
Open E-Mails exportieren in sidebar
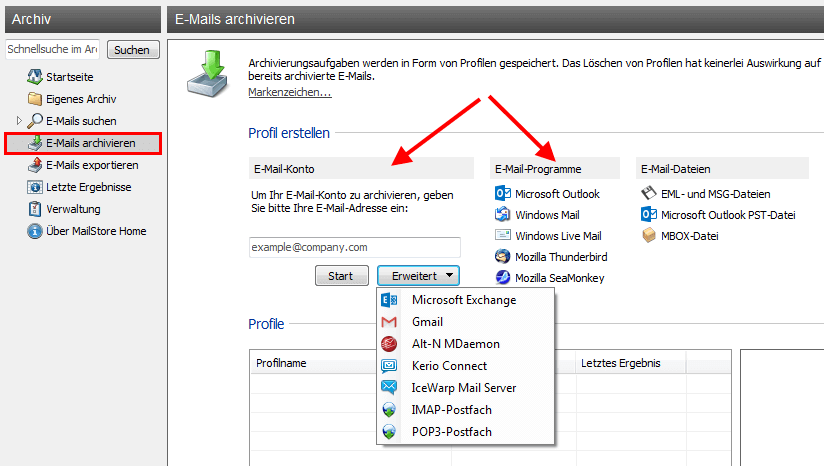92,165
